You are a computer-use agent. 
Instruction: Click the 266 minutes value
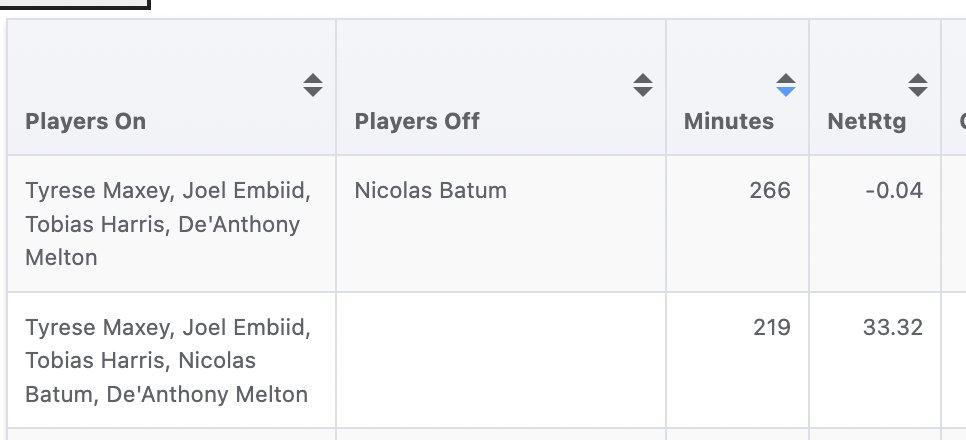click(769, 190)
